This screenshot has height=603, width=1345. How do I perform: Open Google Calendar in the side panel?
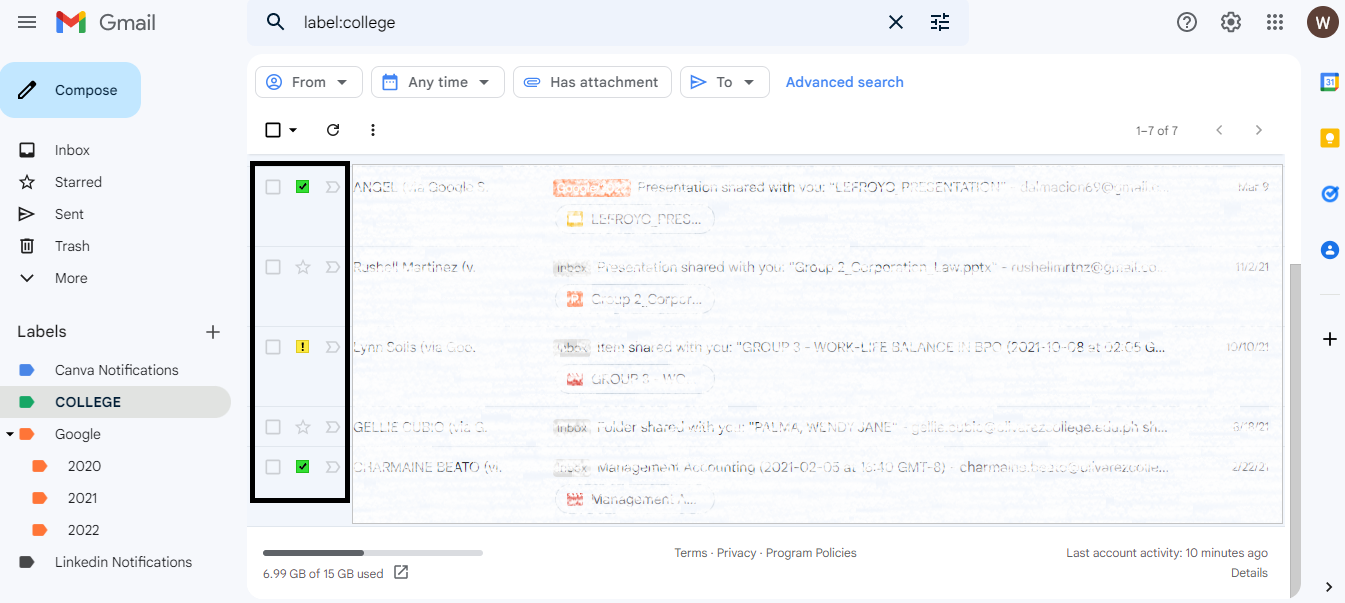[x=1329, y=81]
